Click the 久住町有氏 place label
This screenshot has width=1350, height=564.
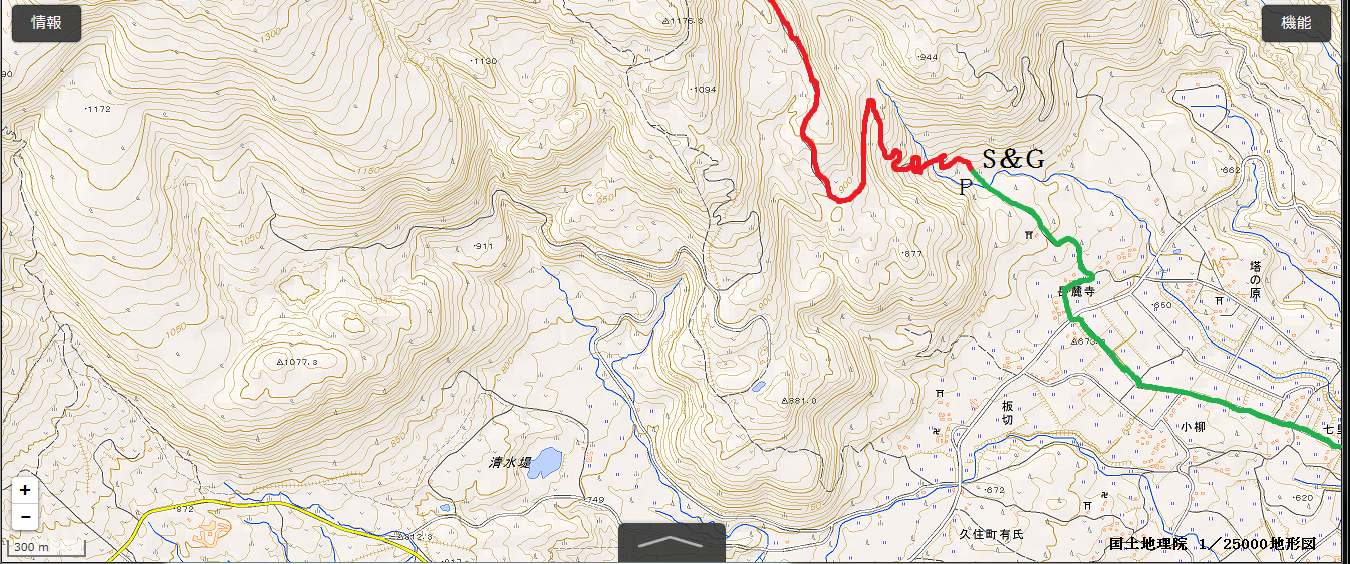pos(992,534)
